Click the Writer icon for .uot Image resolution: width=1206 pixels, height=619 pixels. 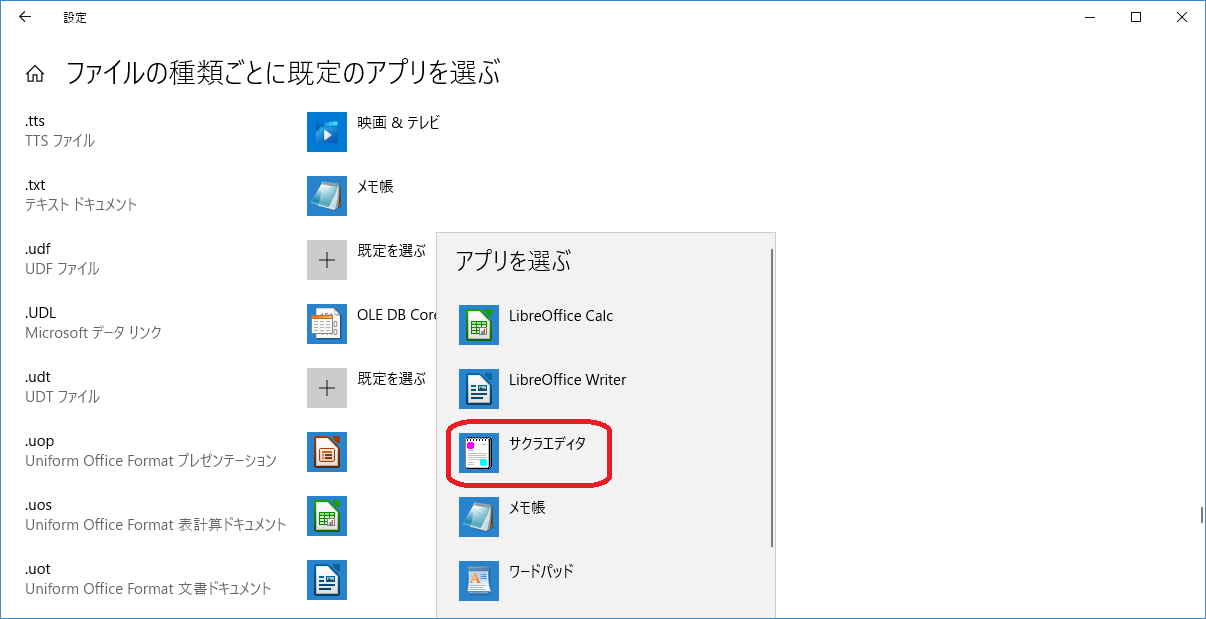click(x=327, y=580)
